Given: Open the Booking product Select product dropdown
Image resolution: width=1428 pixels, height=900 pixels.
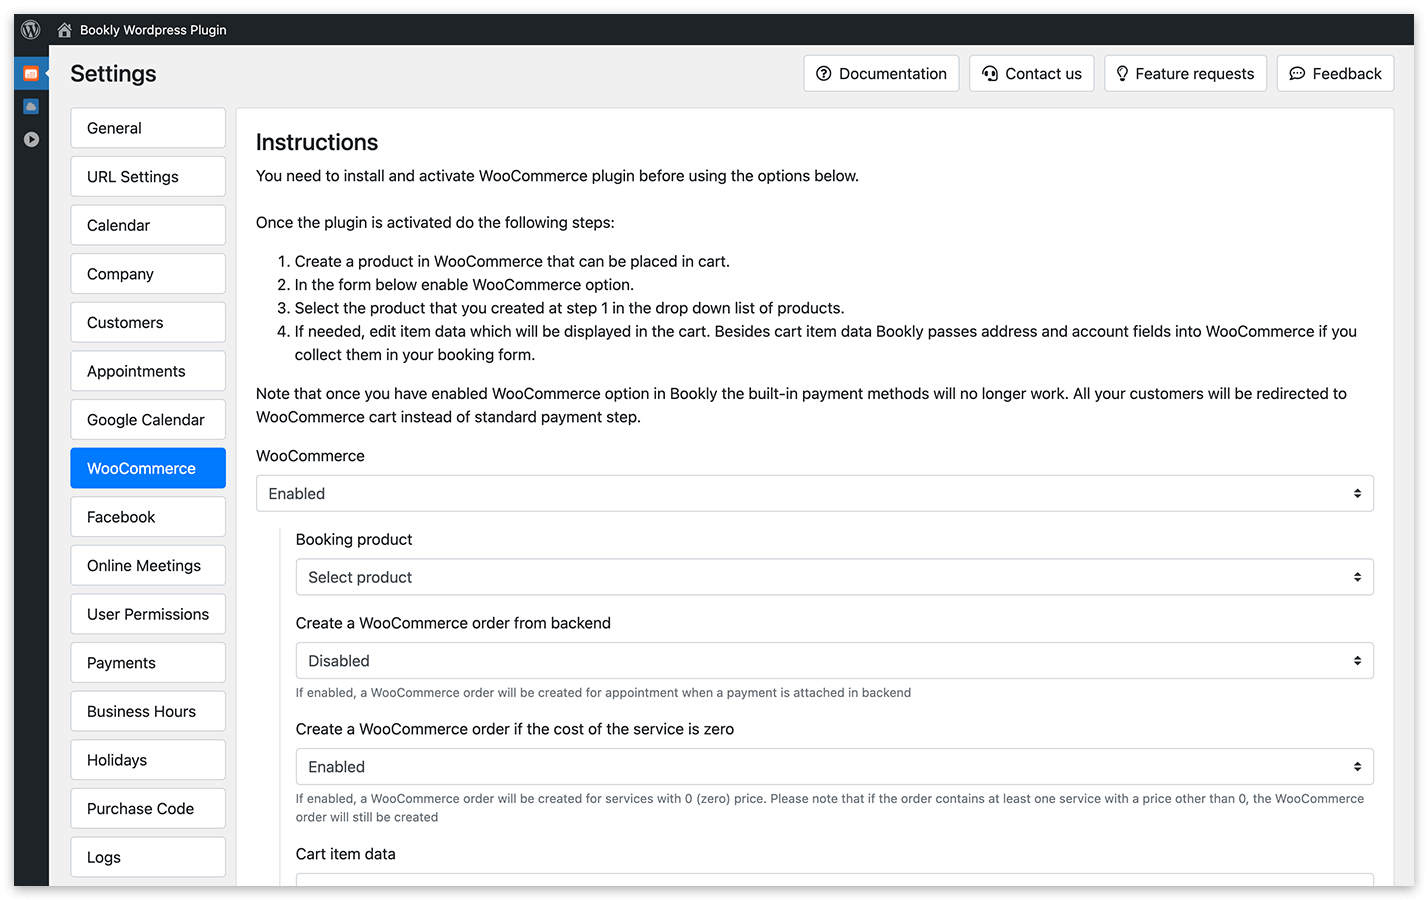Looking at the screenshot, I should (x=834, y=577).
